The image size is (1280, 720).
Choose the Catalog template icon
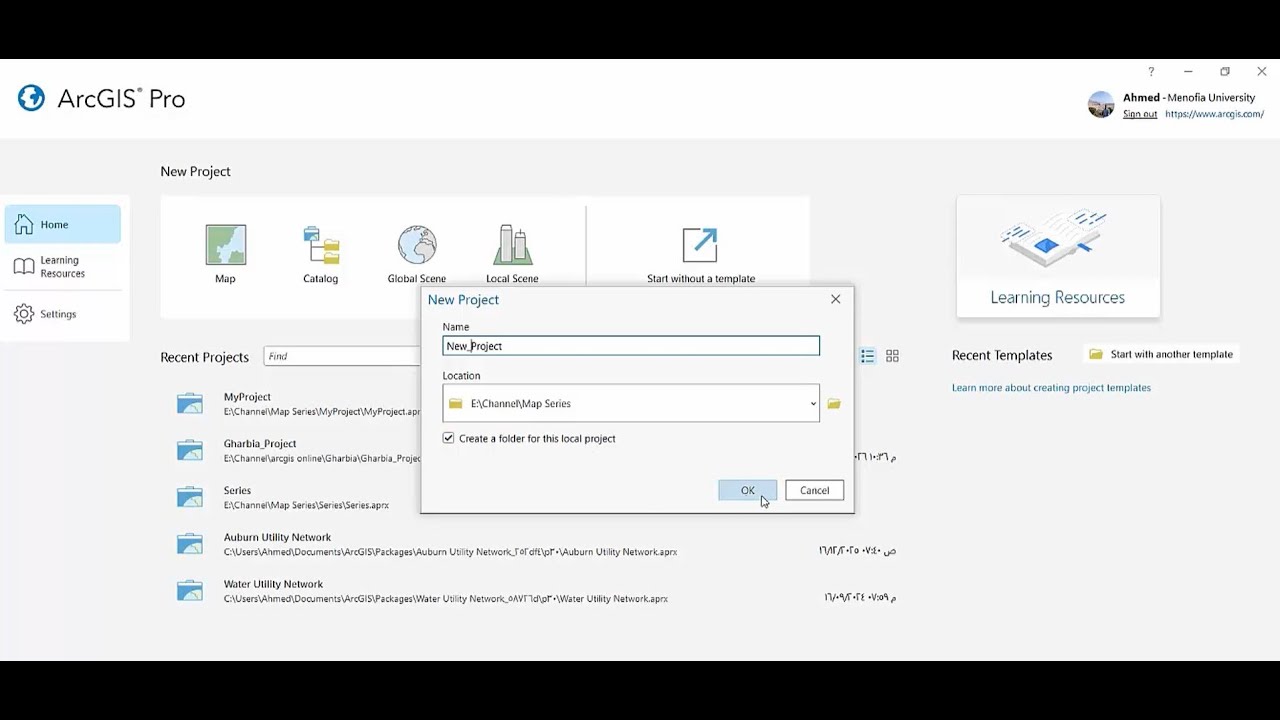click(321, 245)
